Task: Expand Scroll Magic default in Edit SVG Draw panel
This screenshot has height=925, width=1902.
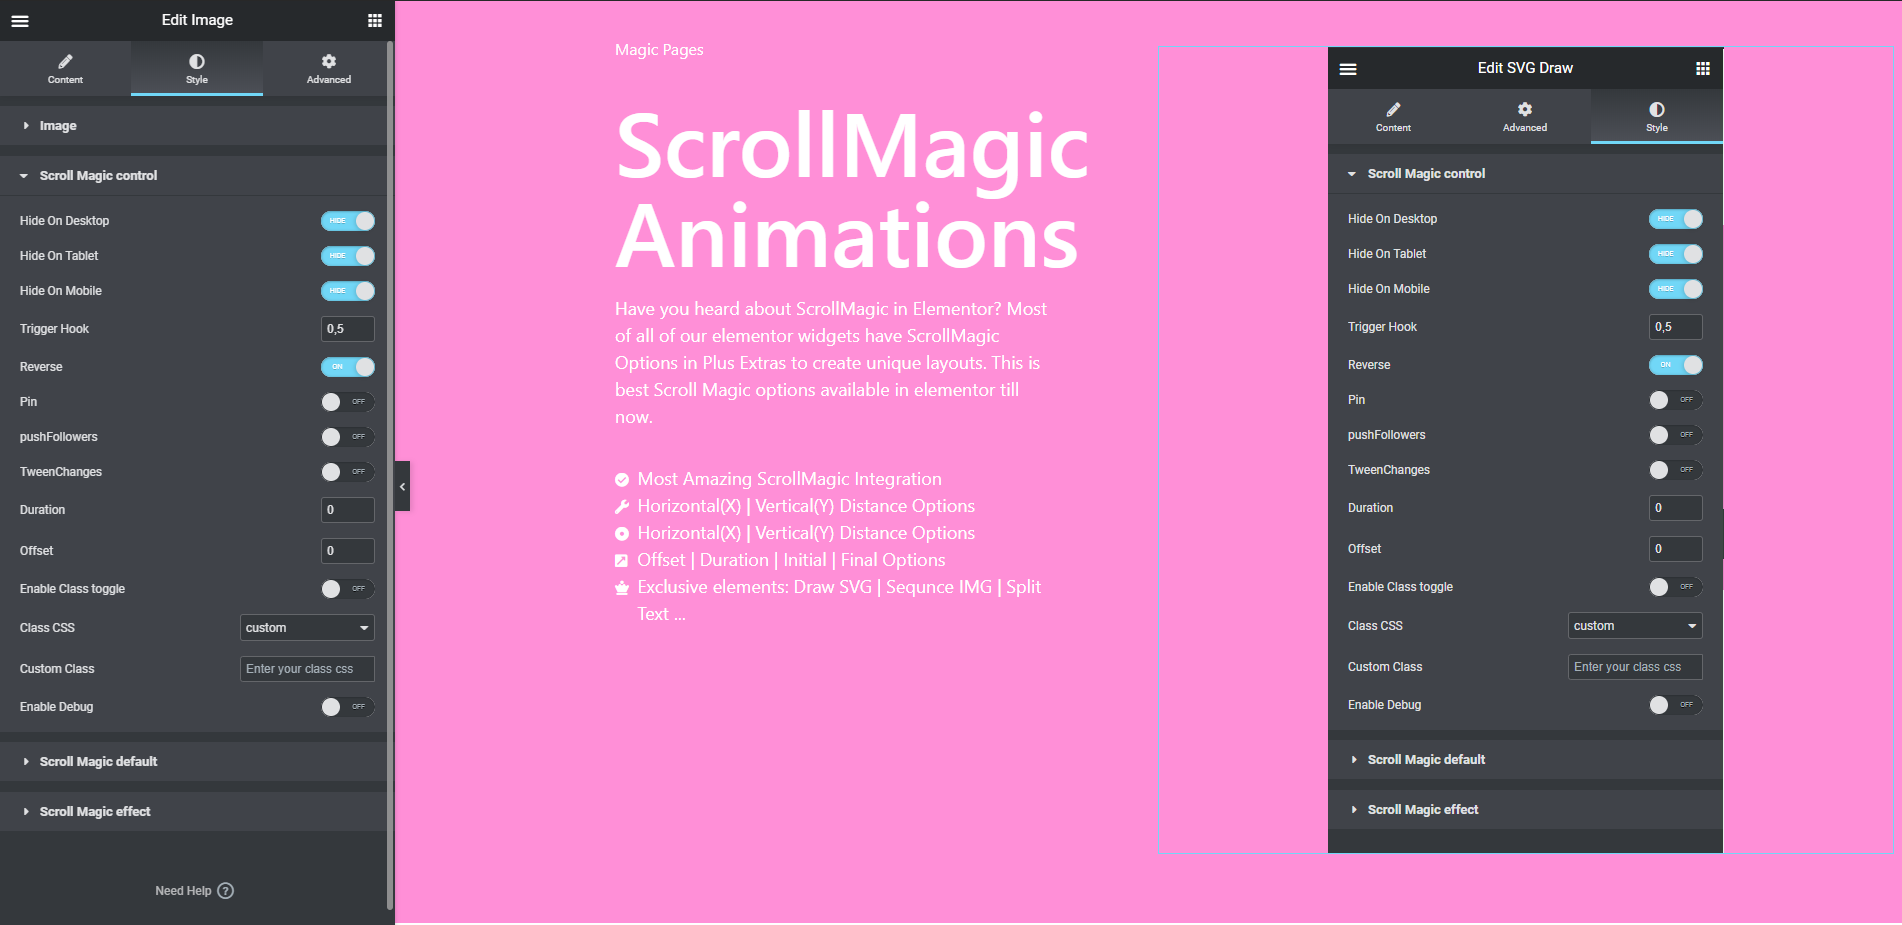Action: click(1525, 760)
